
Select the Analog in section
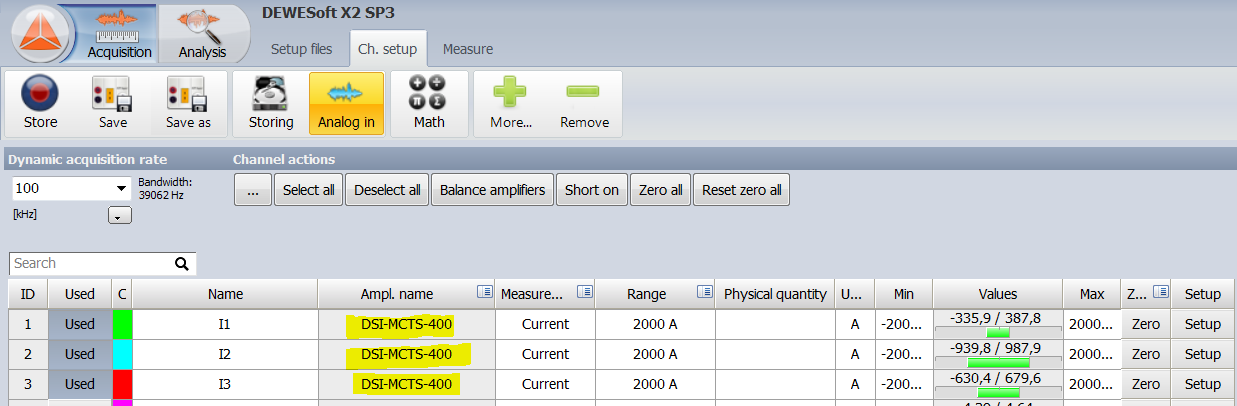tap(346, 104)
